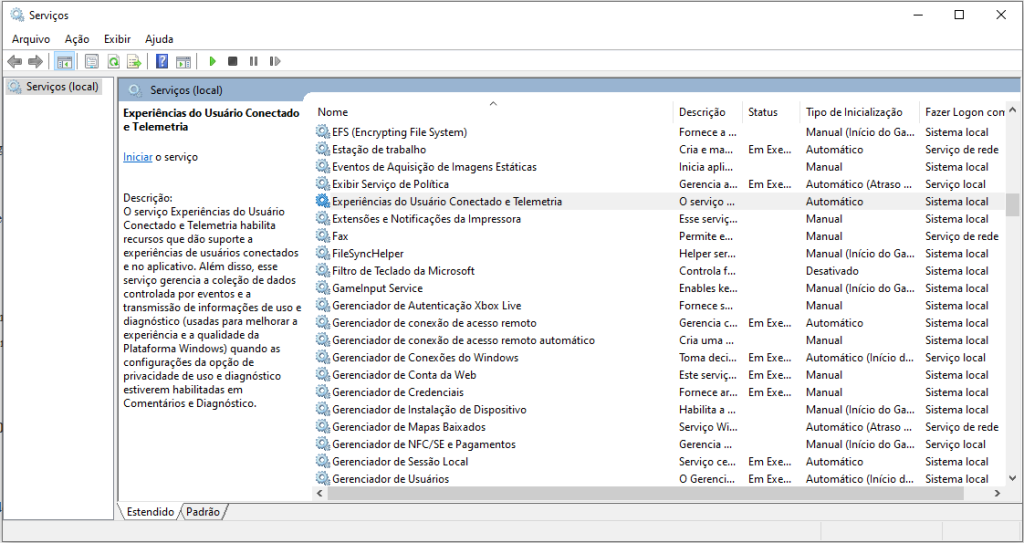Click the horizontal scrollbar right arrow
1024x543 pixels.
[x=997, y=493]
